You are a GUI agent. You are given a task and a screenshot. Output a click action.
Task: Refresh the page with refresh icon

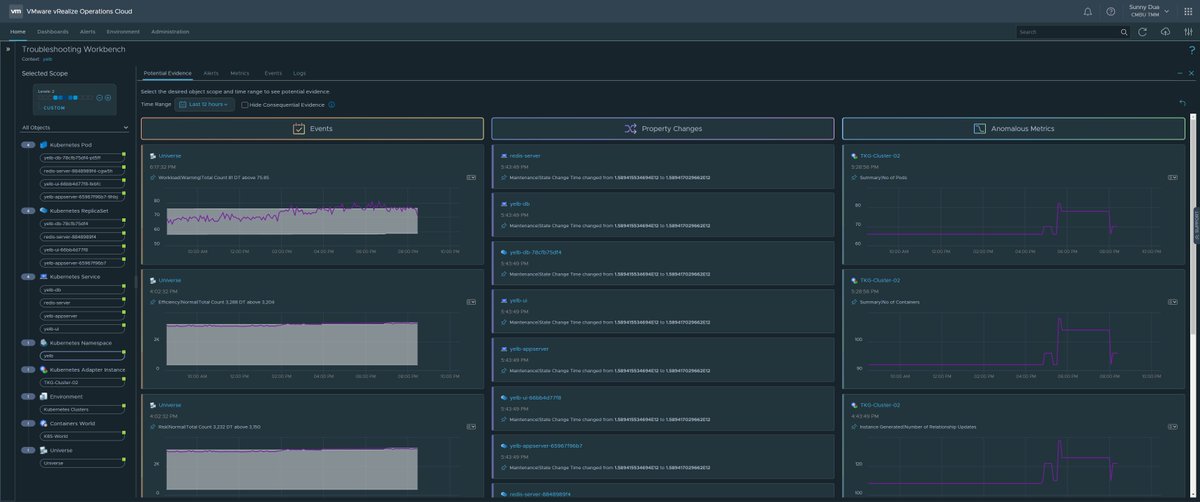tap(1143, 32)
